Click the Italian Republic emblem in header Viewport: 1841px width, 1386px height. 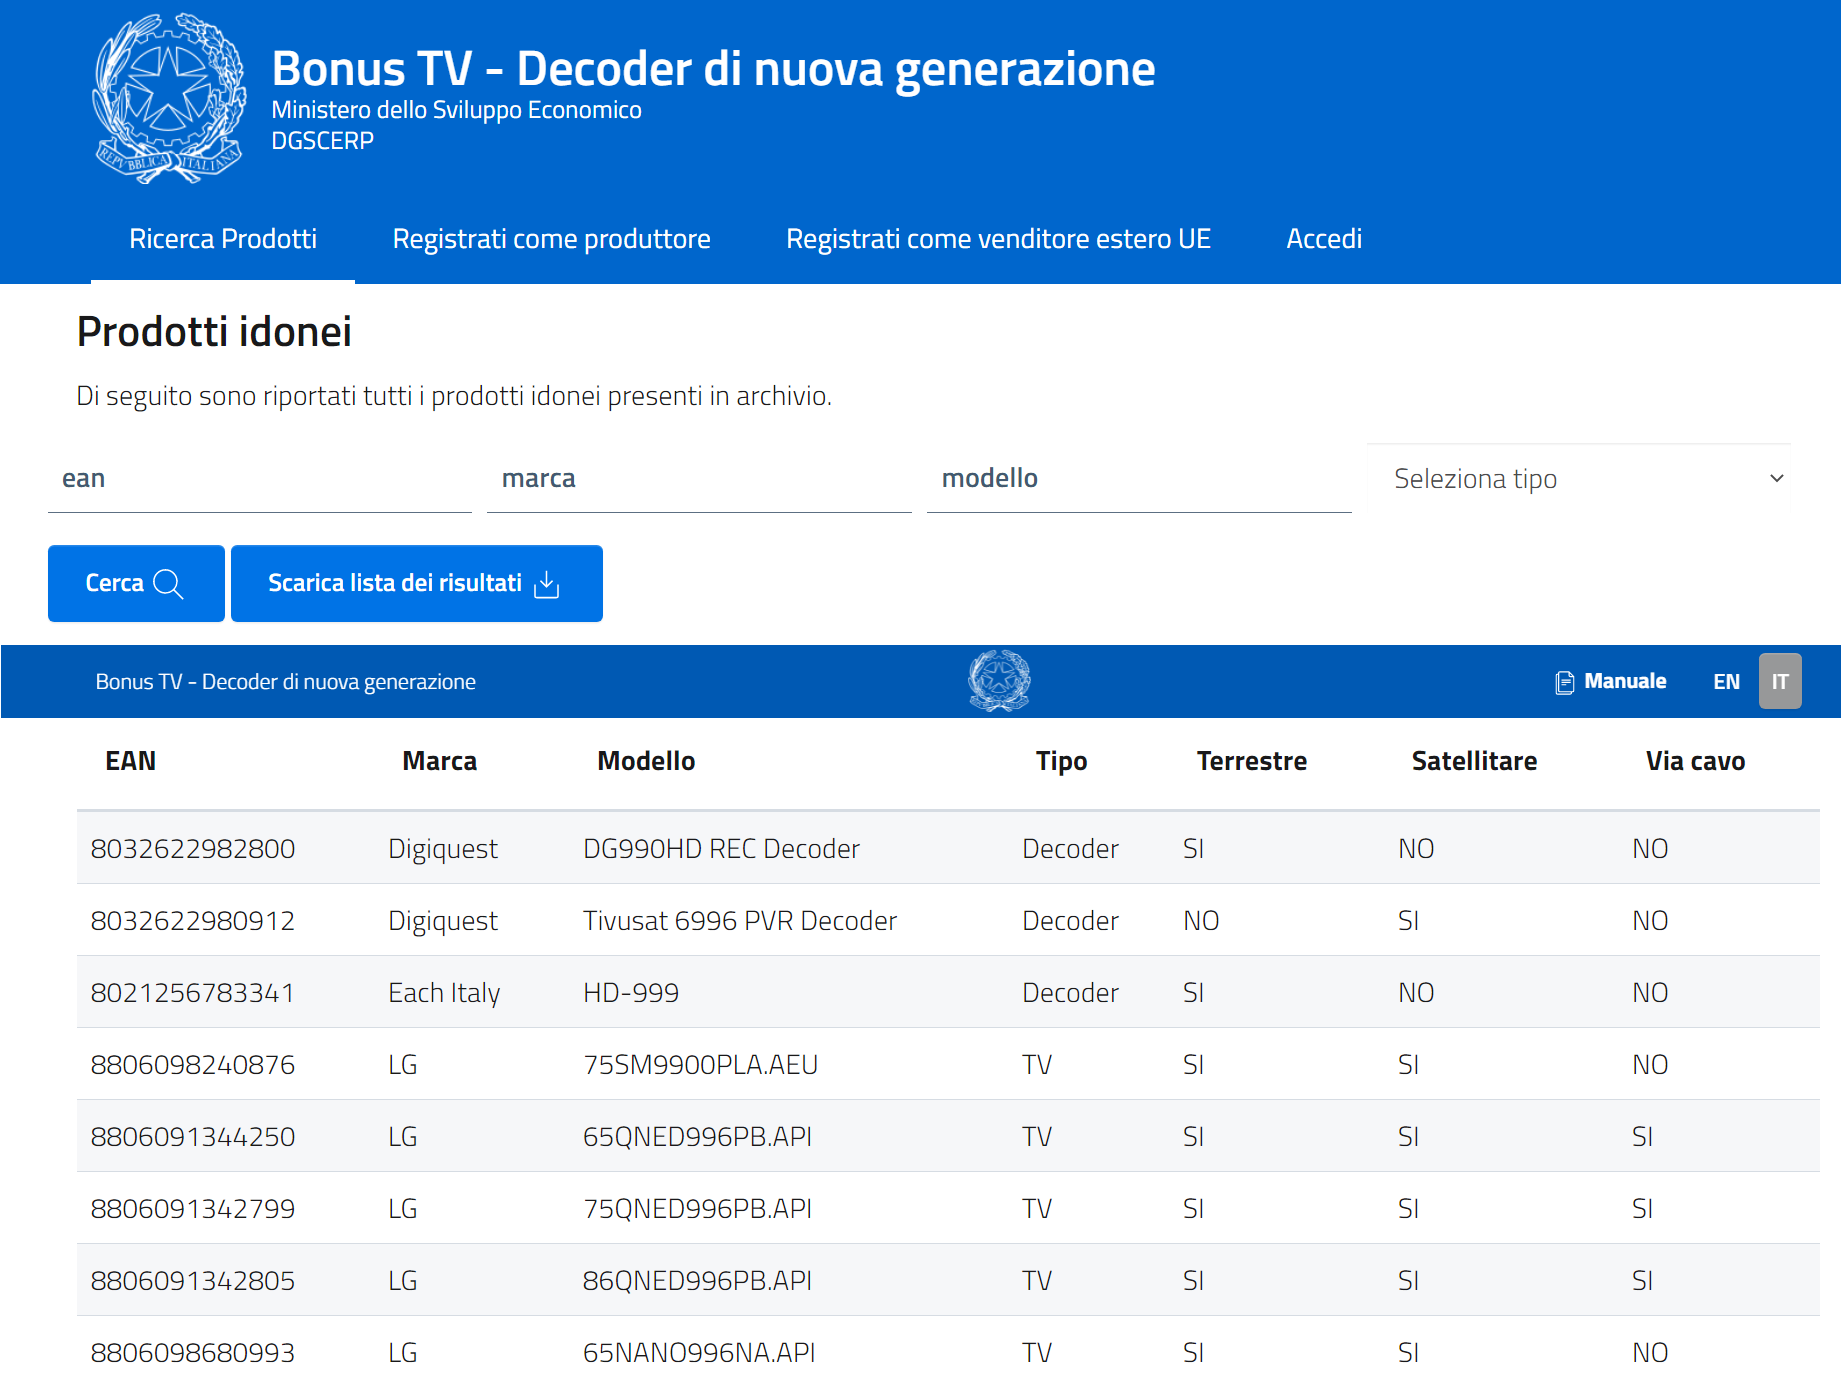pos(169,99)
